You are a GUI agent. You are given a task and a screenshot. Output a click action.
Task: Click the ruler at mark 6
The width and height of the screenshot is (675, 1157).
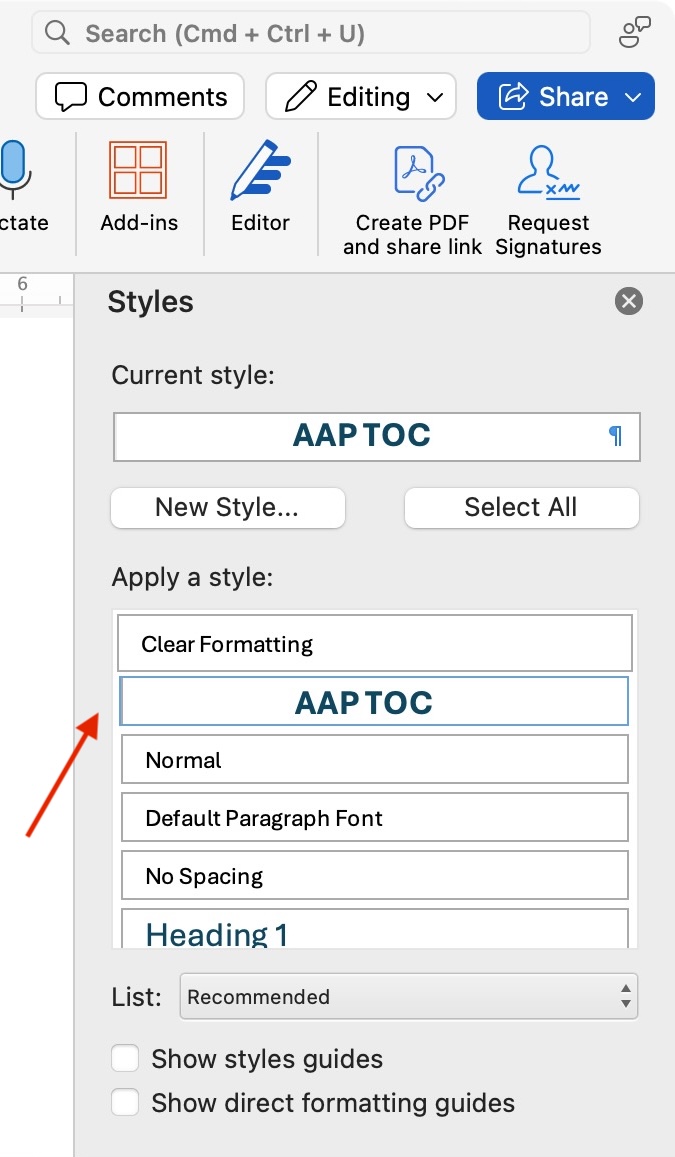pyautogui.click(x=22, y=284)
